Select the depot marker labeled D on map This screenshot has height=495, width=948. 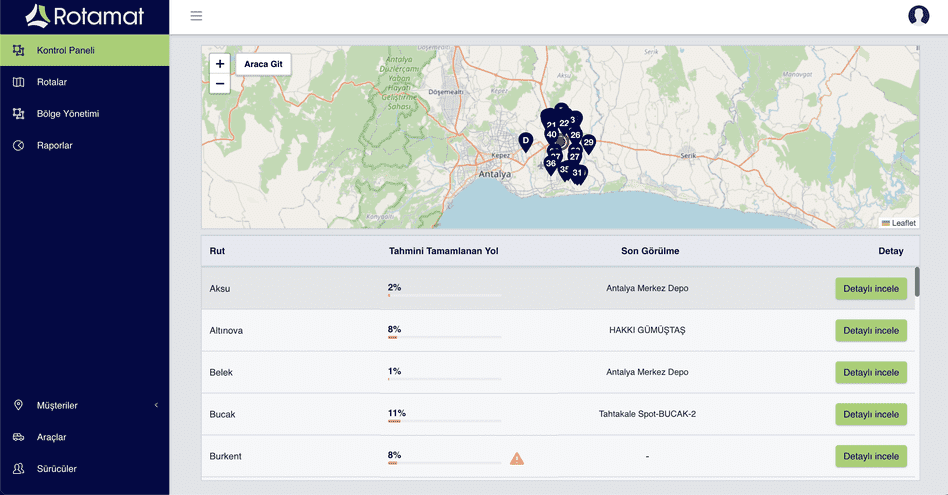coord(525,141)
